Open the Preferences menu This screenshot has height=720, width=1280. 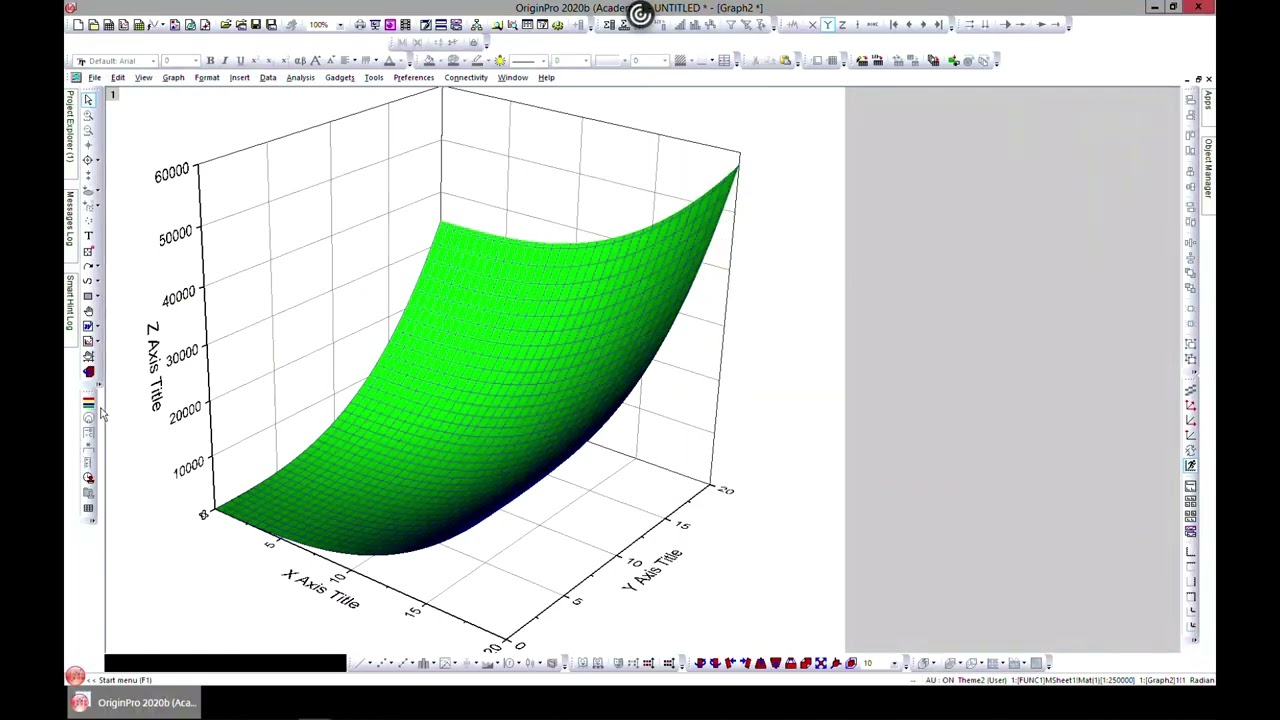tap(413, 78)
